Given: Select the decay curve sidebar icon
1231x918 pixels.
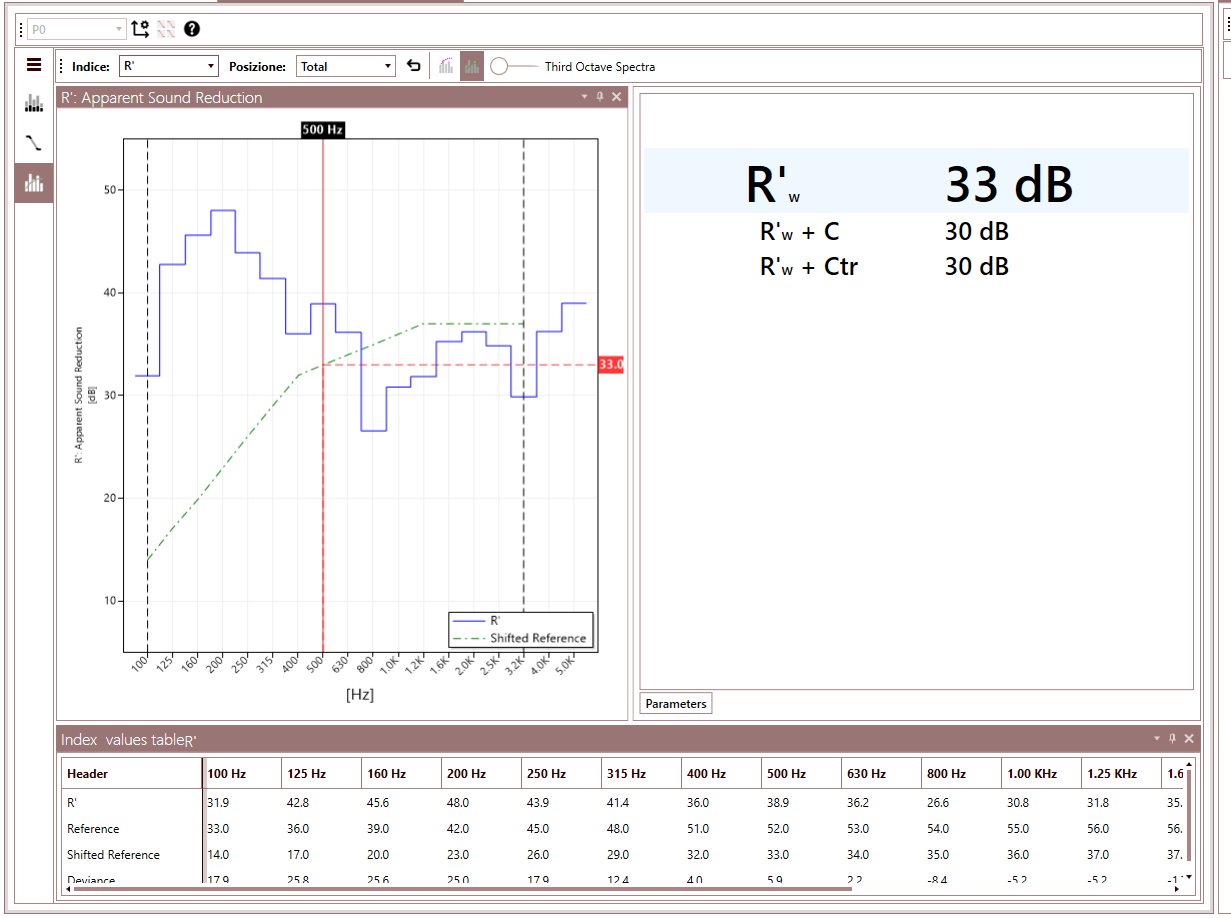Looking at the screenshot, I should tap(34, 143).
